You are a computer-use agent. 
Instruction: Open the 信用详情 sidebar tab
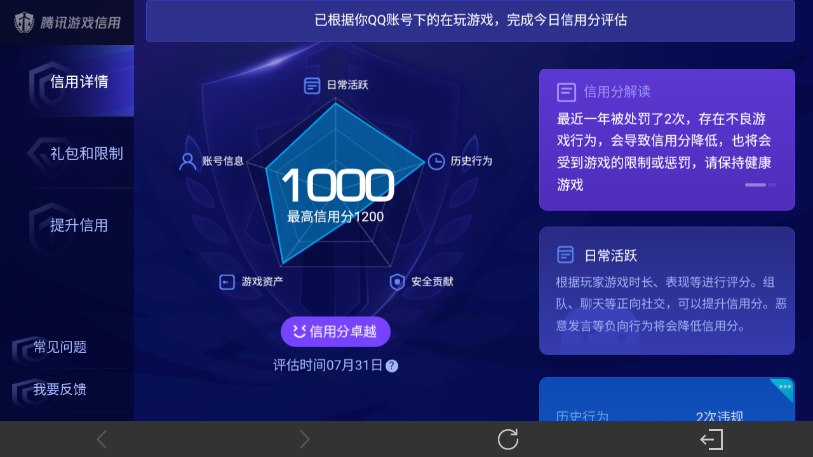coord(67,81)
